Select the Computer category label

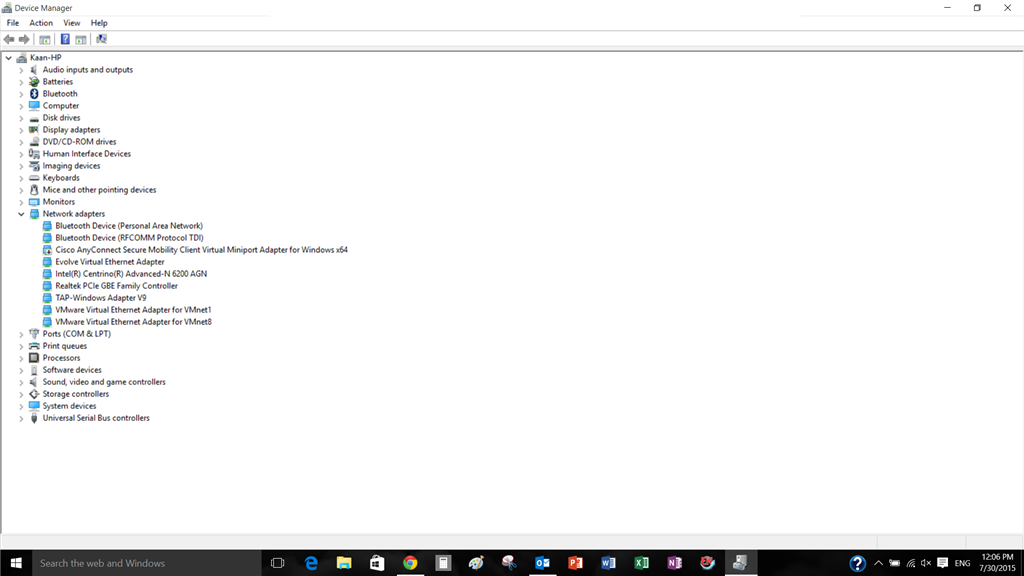pos(61,106)
